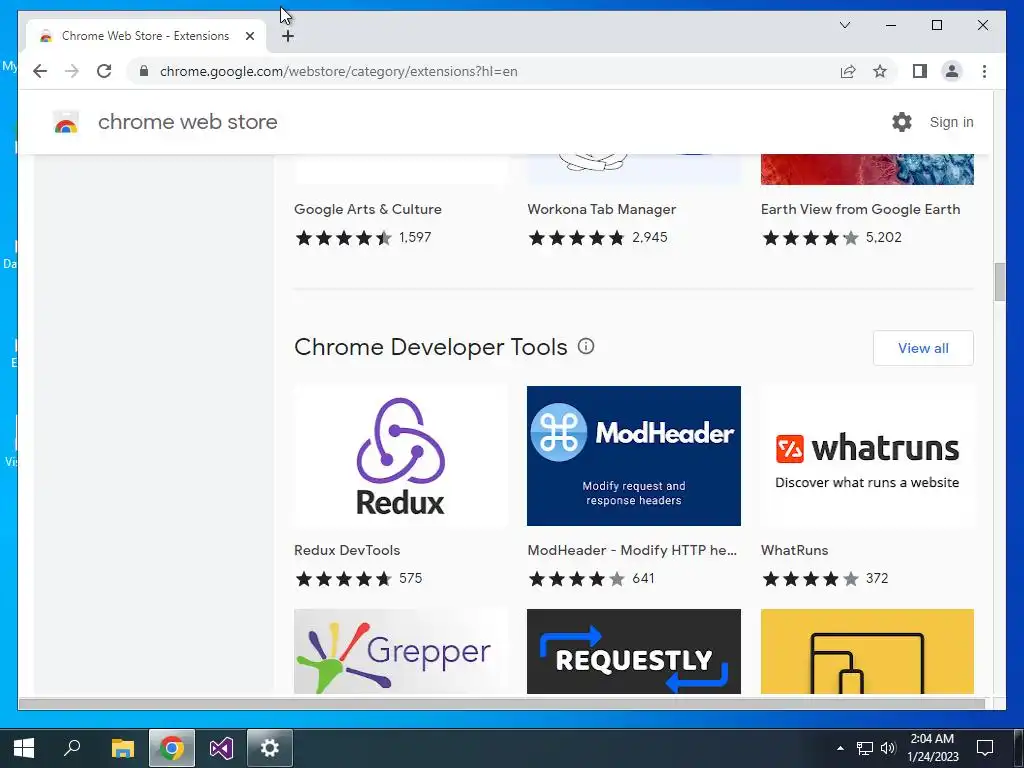Click WhatRuns 372 rating count
The height and width of the screenshot is (768, 1024).
[876, 578]
